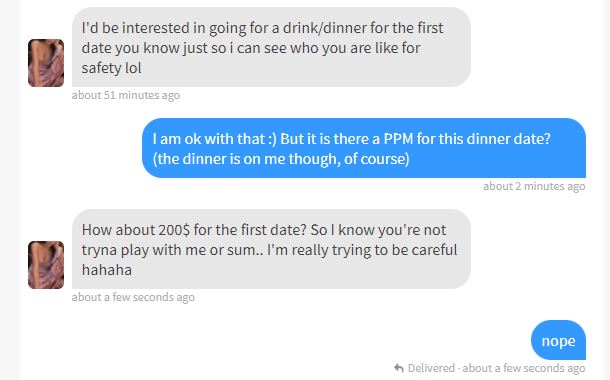This screenshot has height=380, width=610.
Task: Select the 'drink/dinner for the first date' message bubble
Action: click(271, 47)
